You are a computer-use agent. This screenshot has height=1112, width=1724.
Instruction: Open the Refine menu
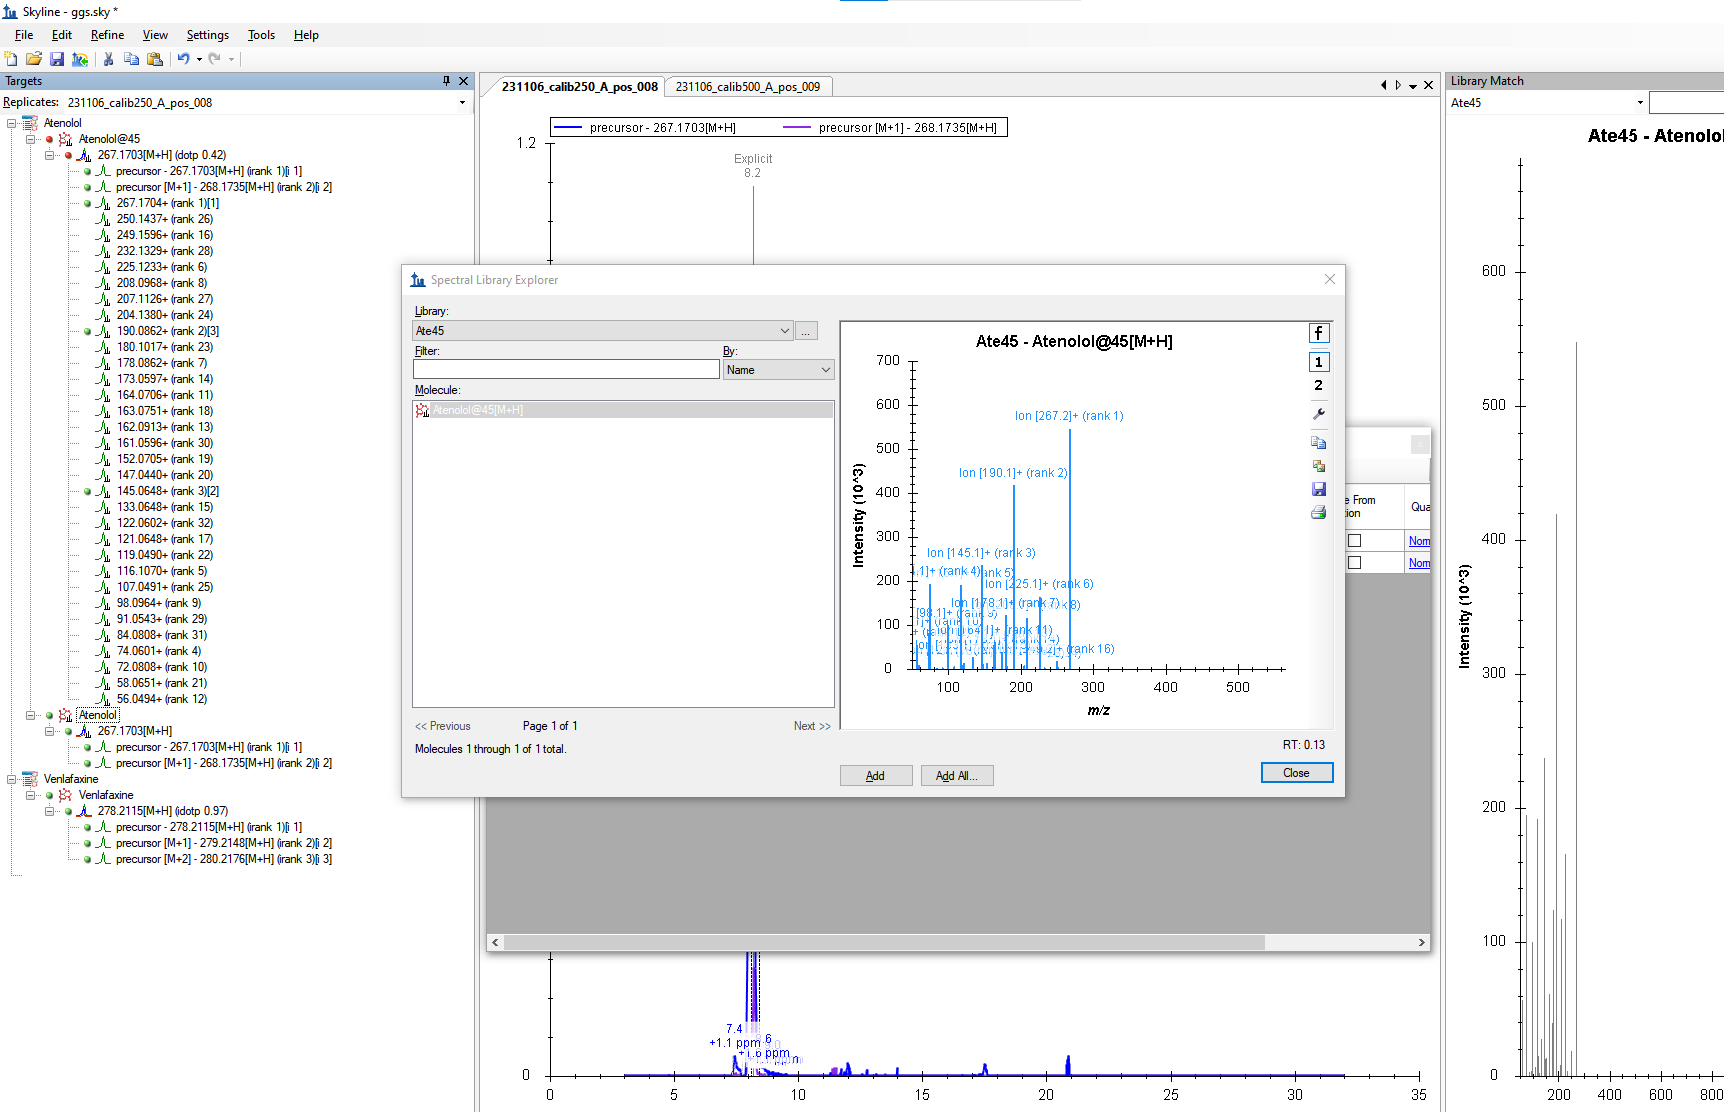click(x=107, y=35)
